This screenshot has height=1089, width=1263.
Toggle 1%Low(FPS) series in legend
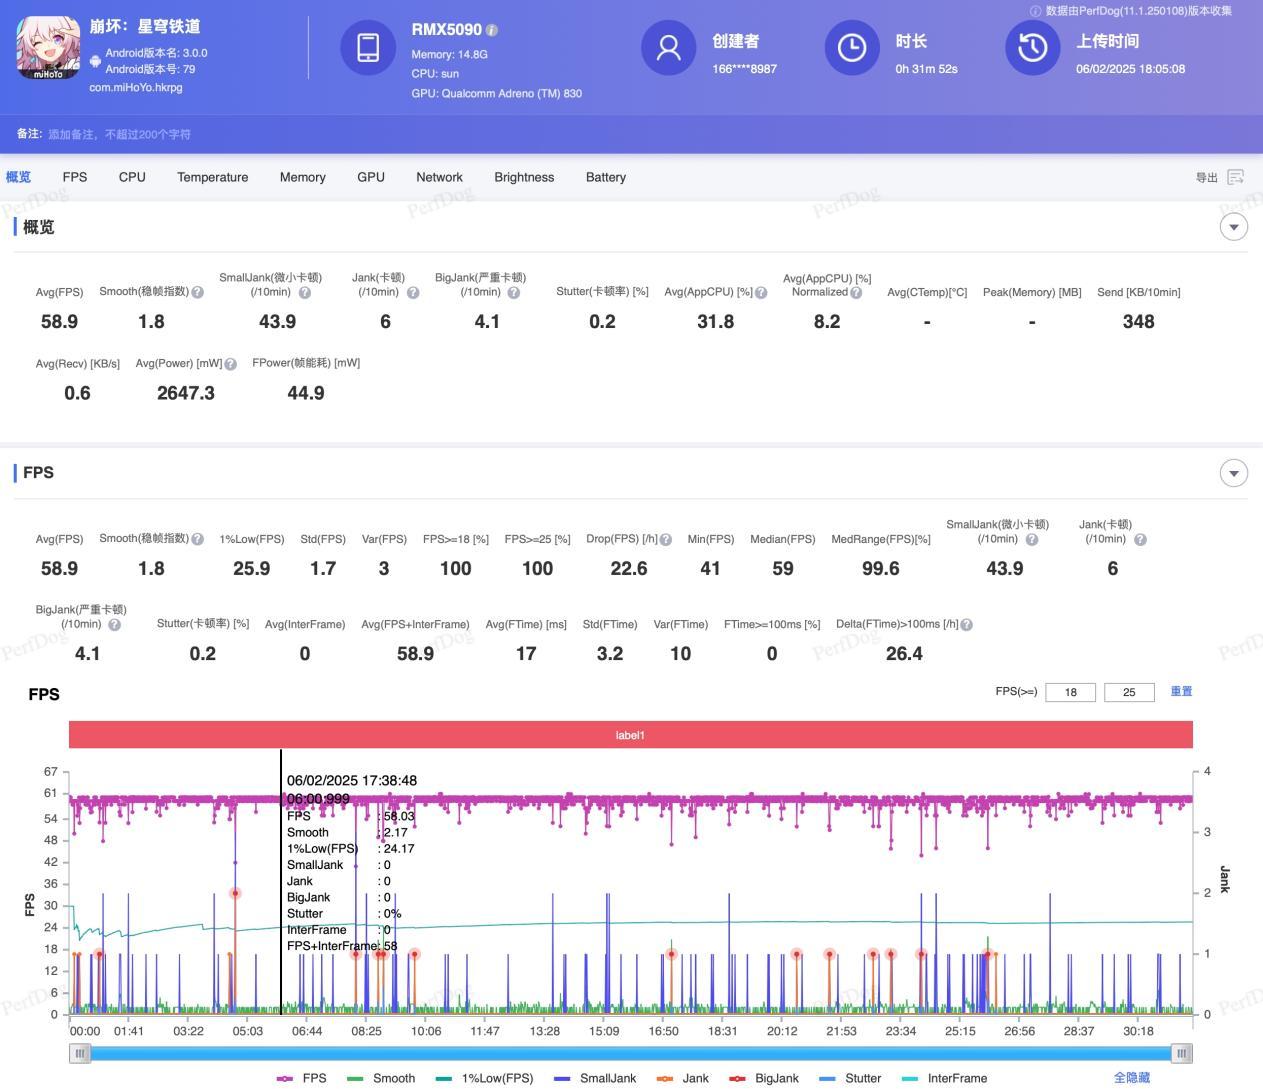484,1078
